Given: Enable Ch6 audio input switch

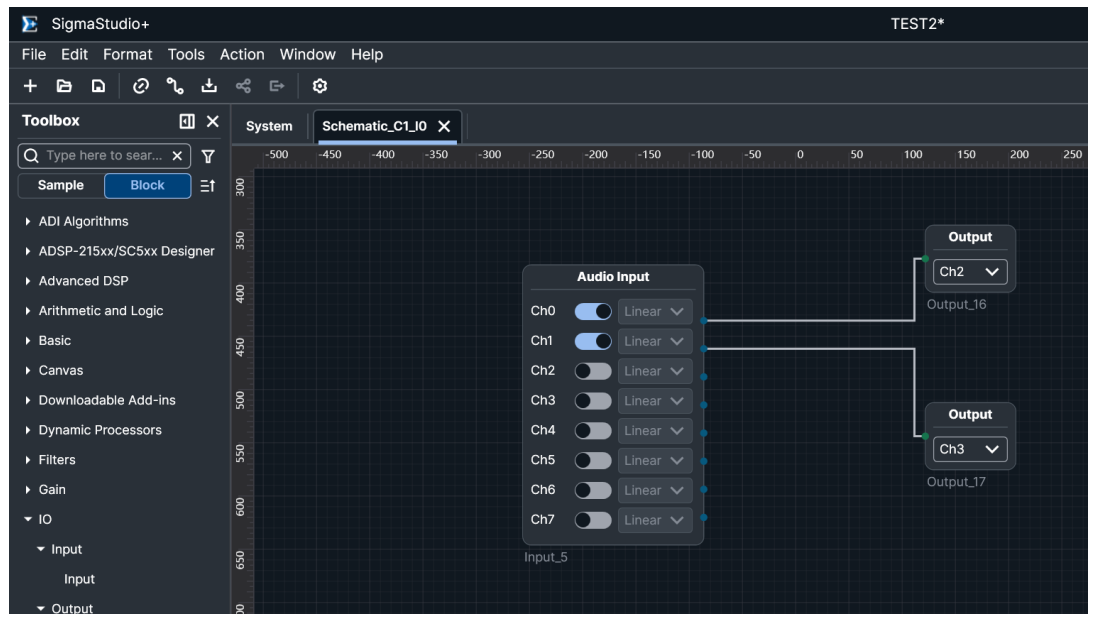Looking at the screenshot, I should click(x=593, y=490).
